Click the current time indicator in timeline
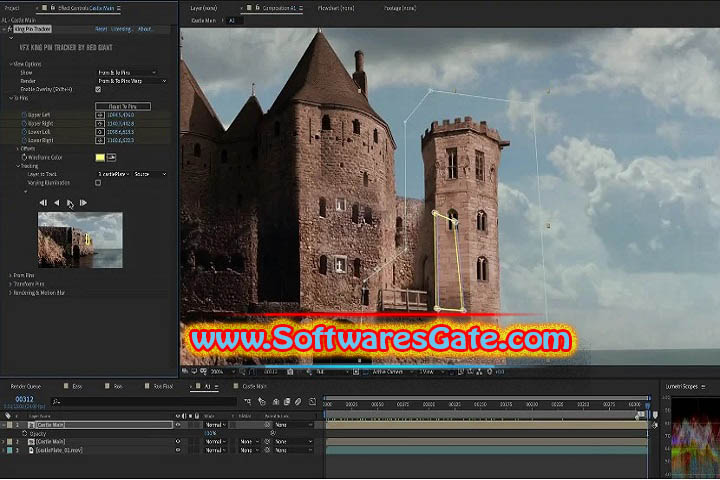The width and height of the screenshot is (720, 480). [648, 406]
